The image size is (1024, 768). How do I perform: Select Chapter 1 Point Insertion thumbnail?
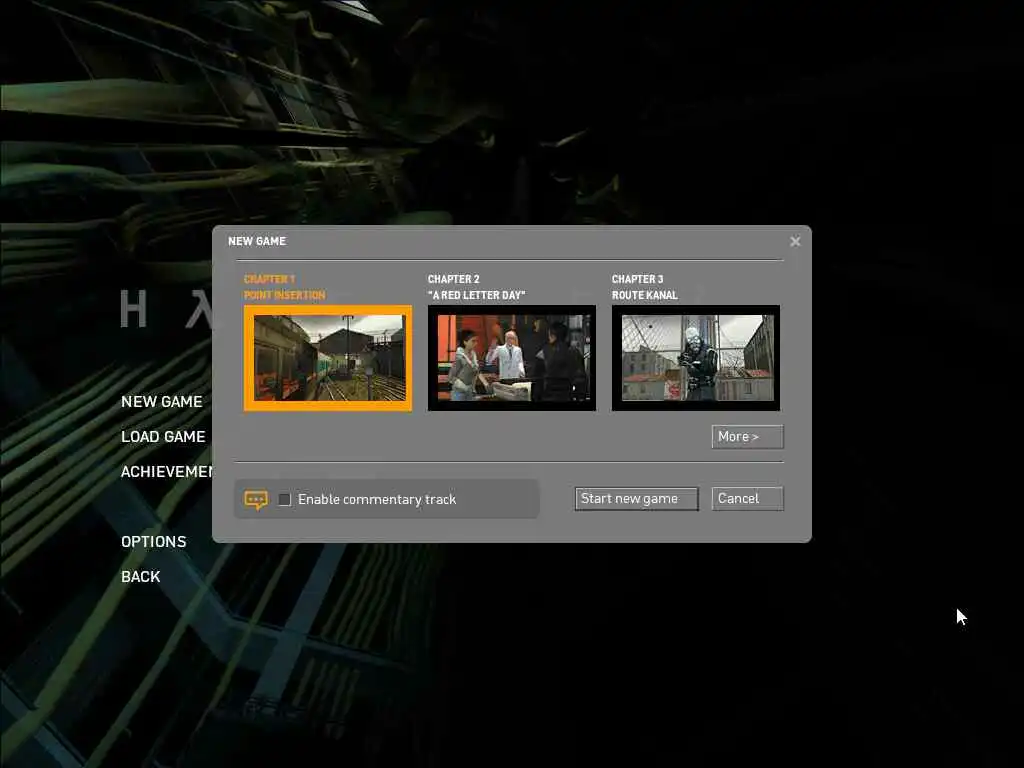[x=328, y=358]
